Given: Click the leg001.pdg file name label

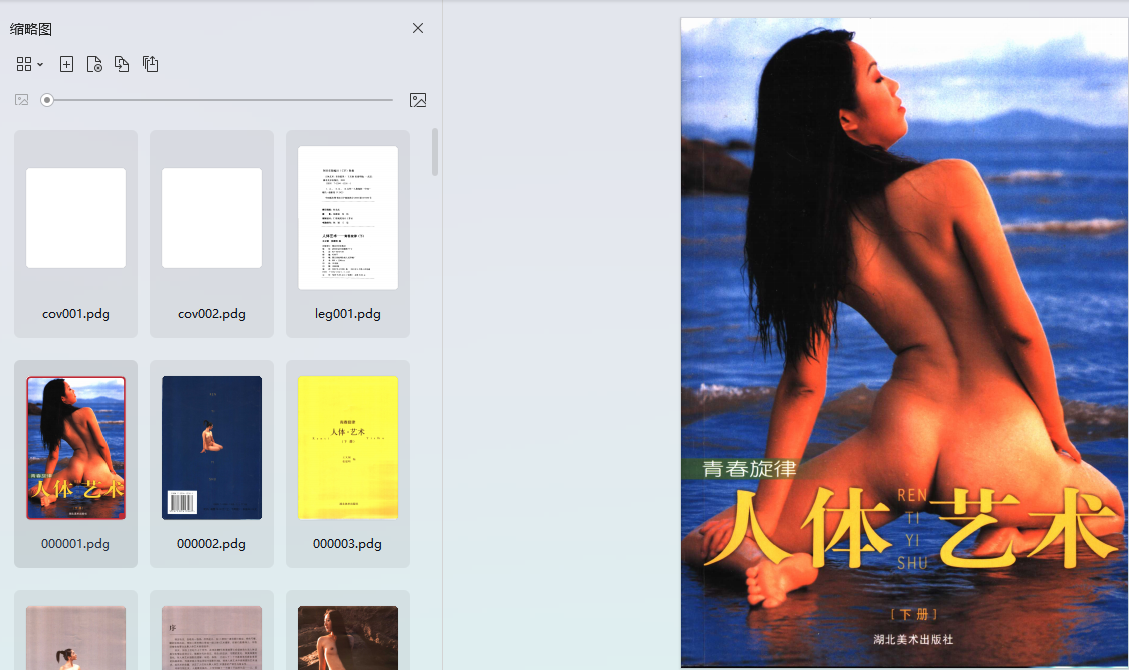Looking at the screenshot, I should pos(348,314).
